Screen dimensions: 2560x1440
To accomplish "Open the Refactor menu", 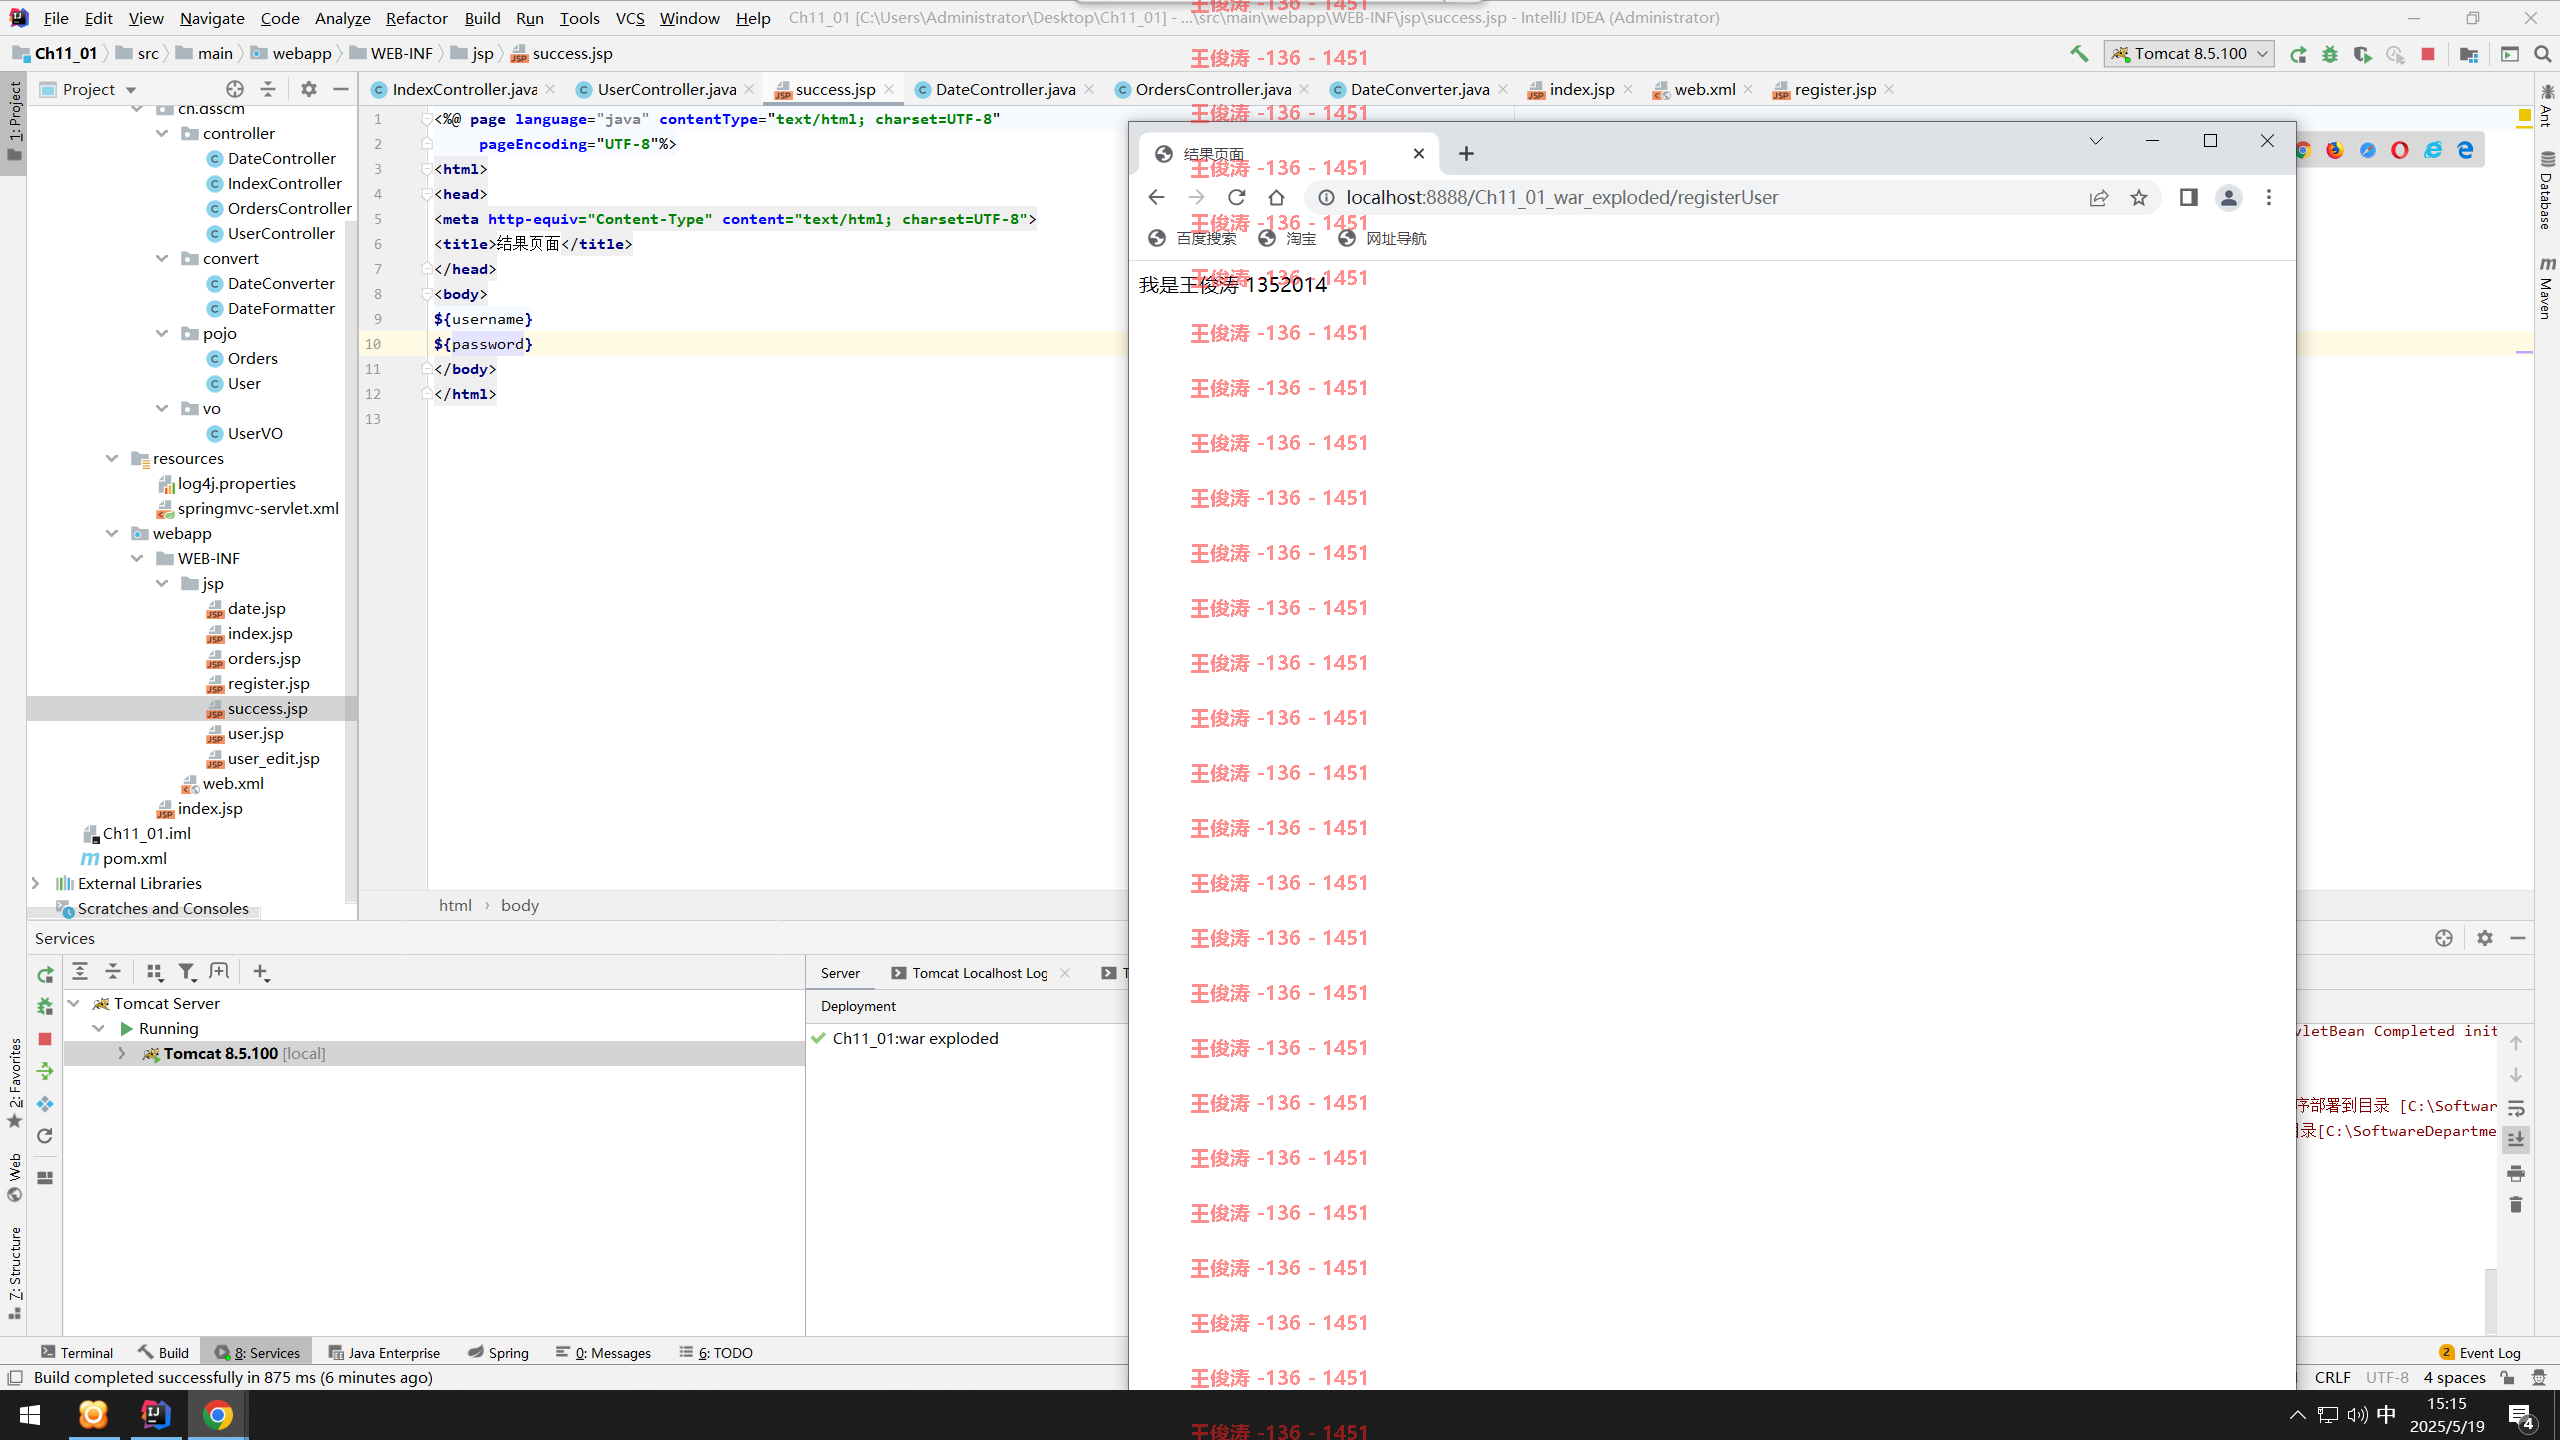I will (416, 18).
